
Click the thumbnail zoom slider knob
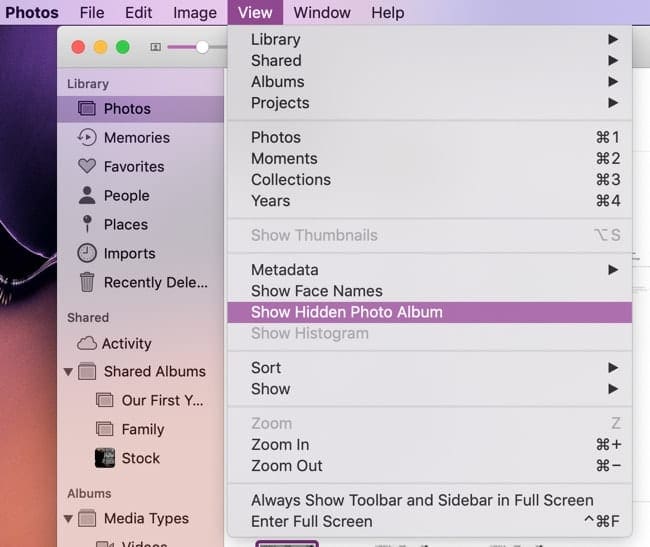(x=202, y=47)
